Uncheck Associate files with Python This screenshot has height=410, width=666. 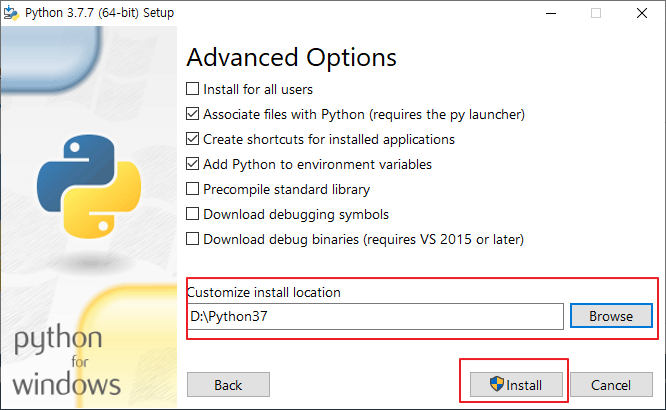pos(192,114)
